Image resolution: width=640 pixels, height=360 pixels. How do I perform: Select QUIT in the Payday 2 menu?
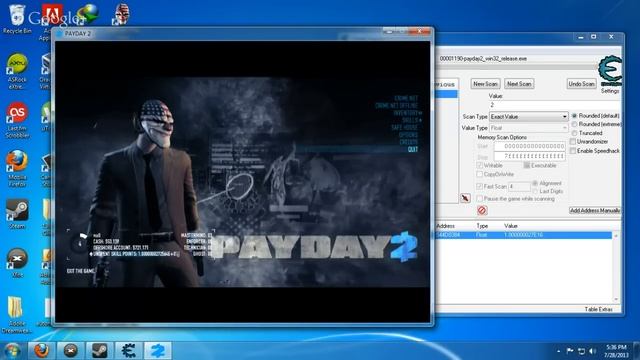pyautogui.click(x=413, y=149)
